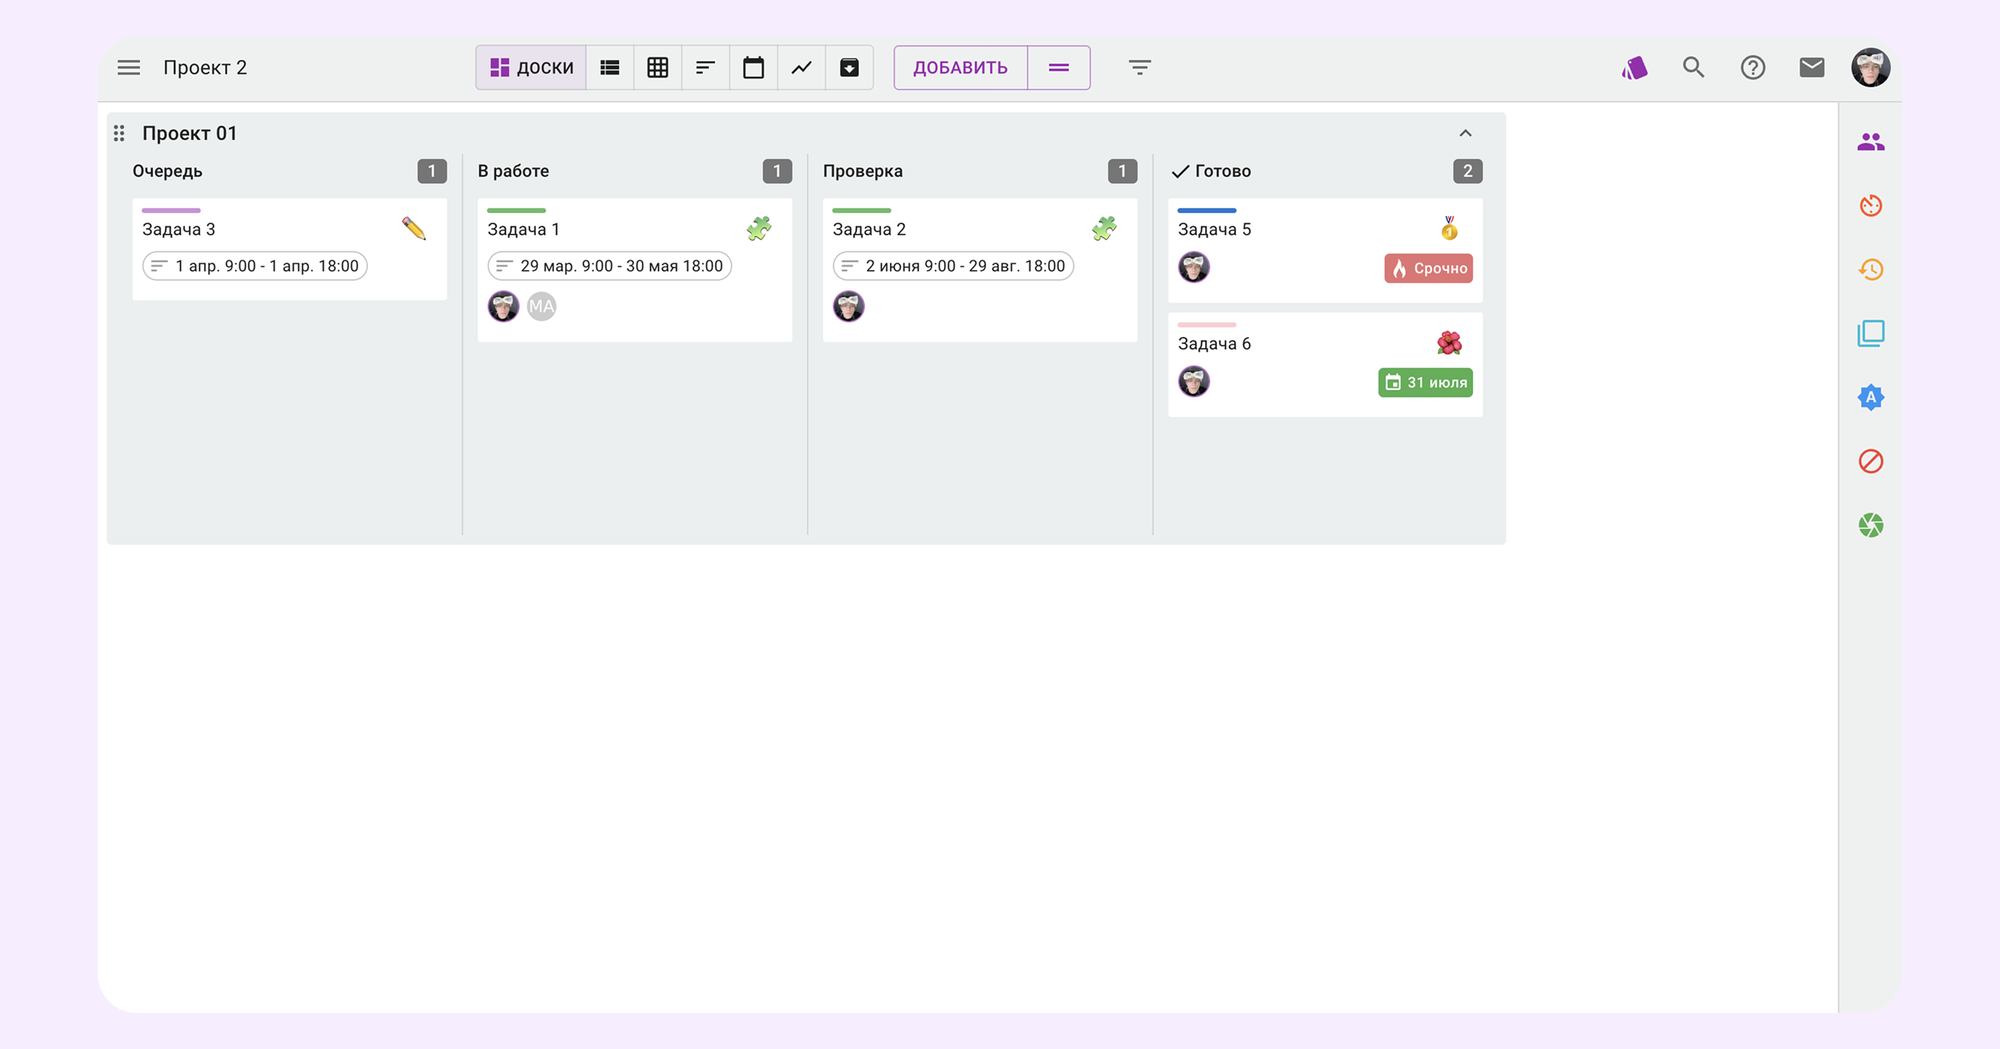Switch to the table grid view

(x=657, y=68)
